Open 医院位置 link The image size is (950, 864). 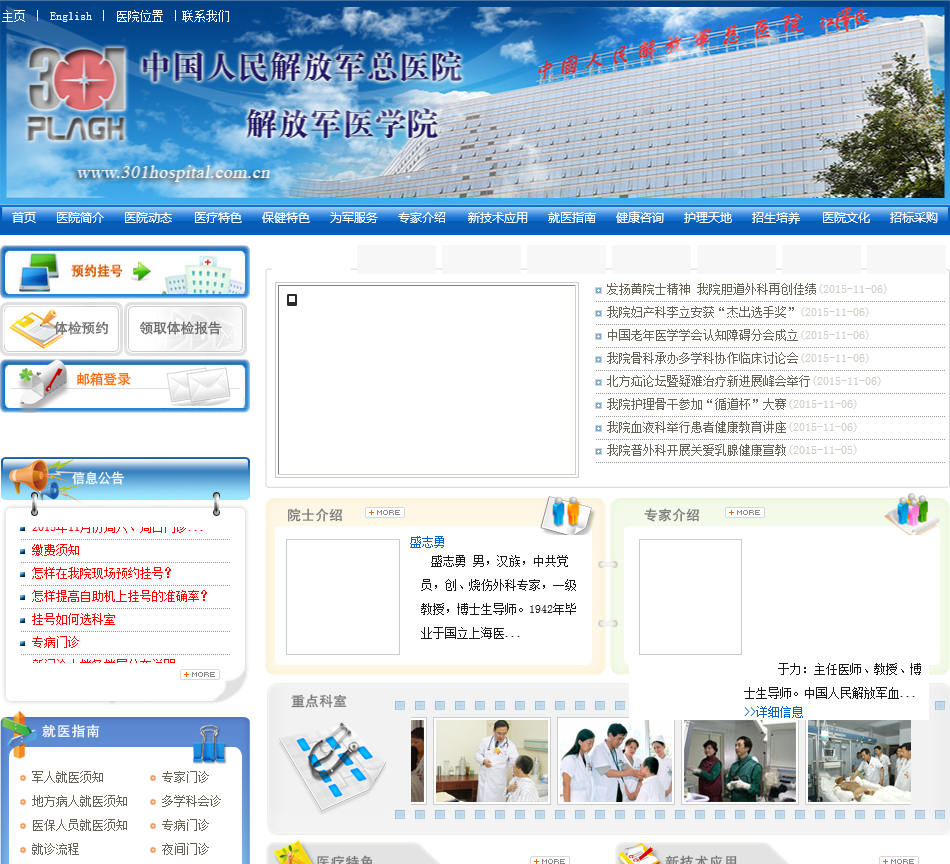[139, 16]
